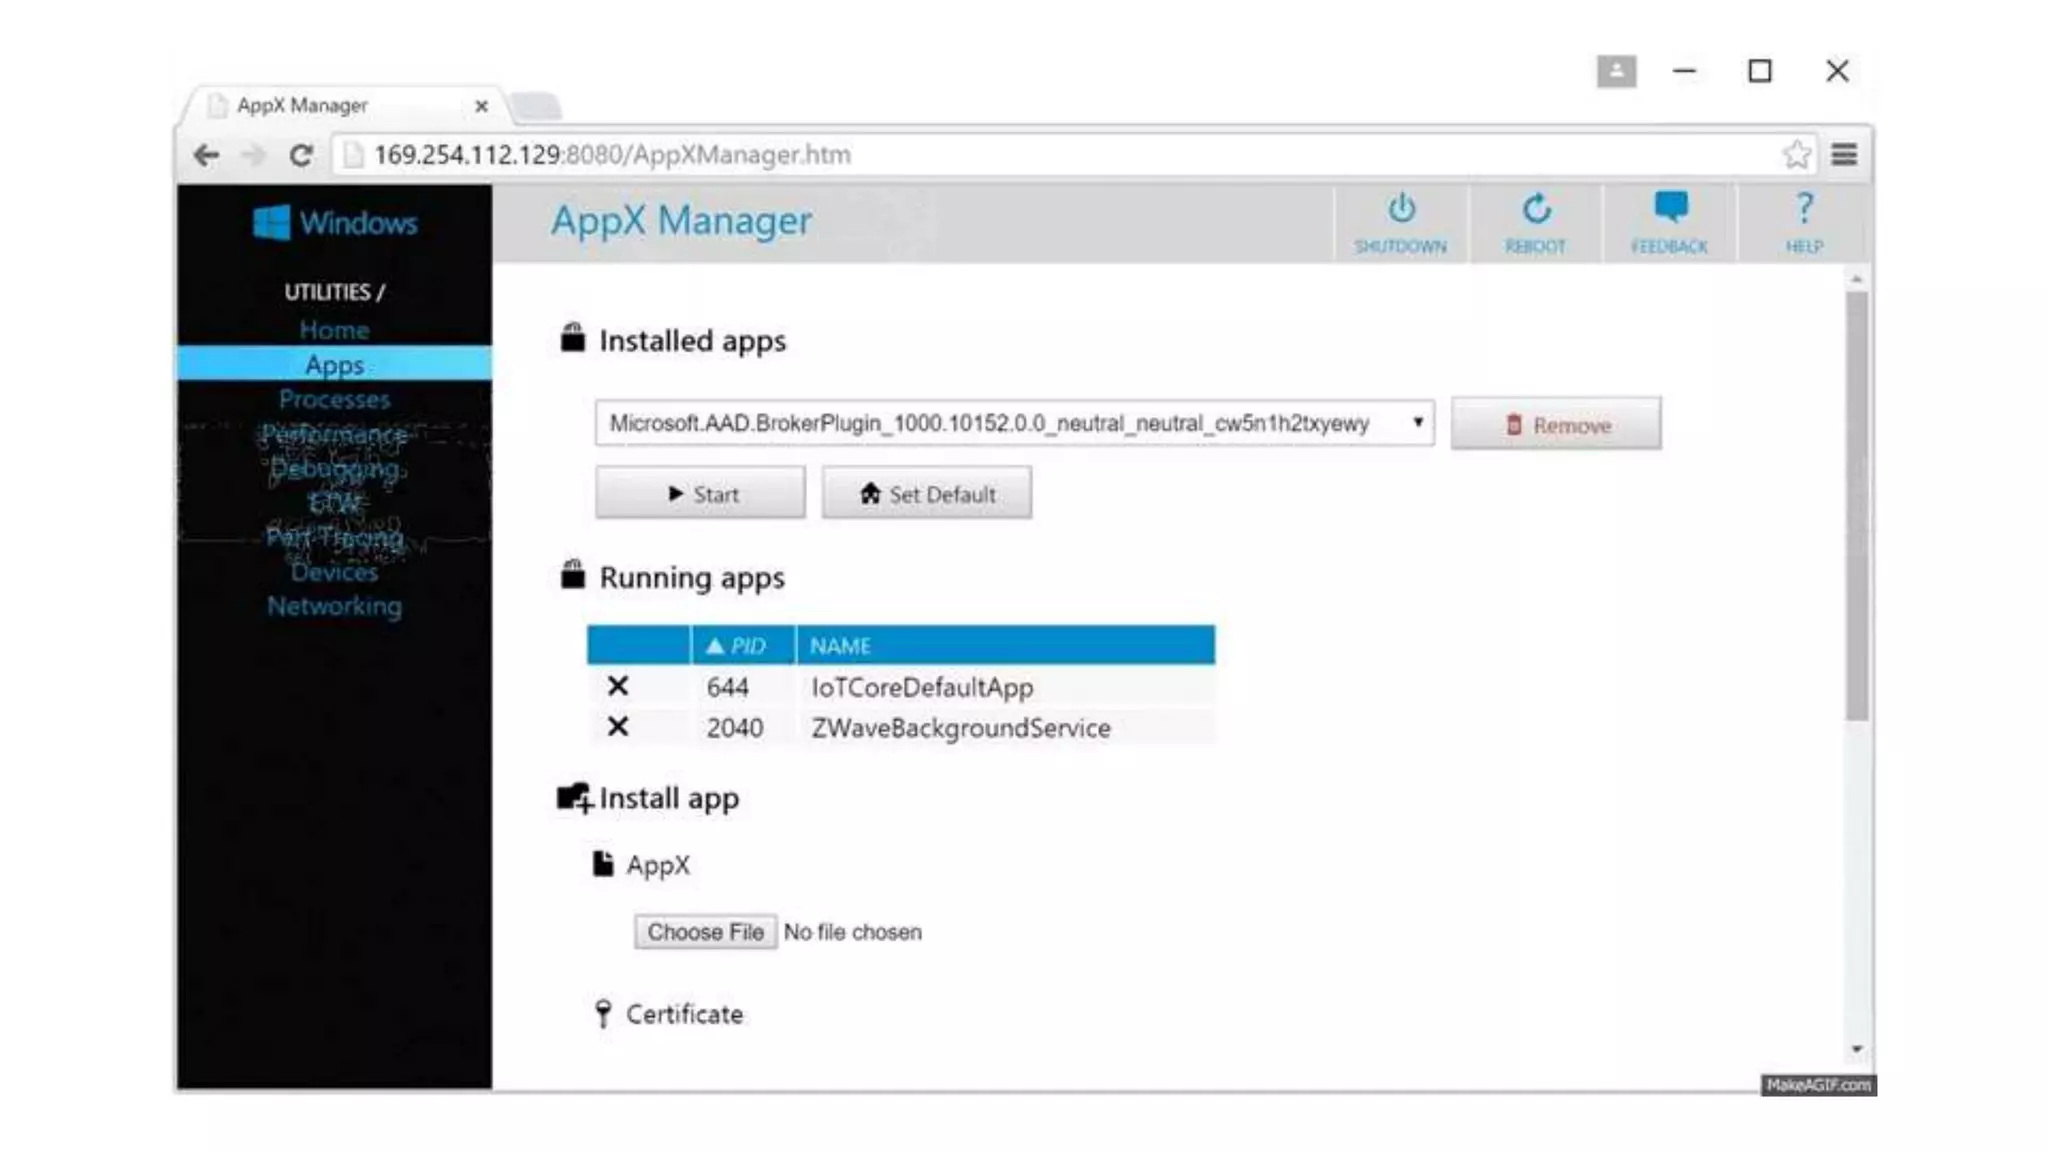The image size is (2048, 1152).
Task: Click the Set Default button
Action: point(926,494)
